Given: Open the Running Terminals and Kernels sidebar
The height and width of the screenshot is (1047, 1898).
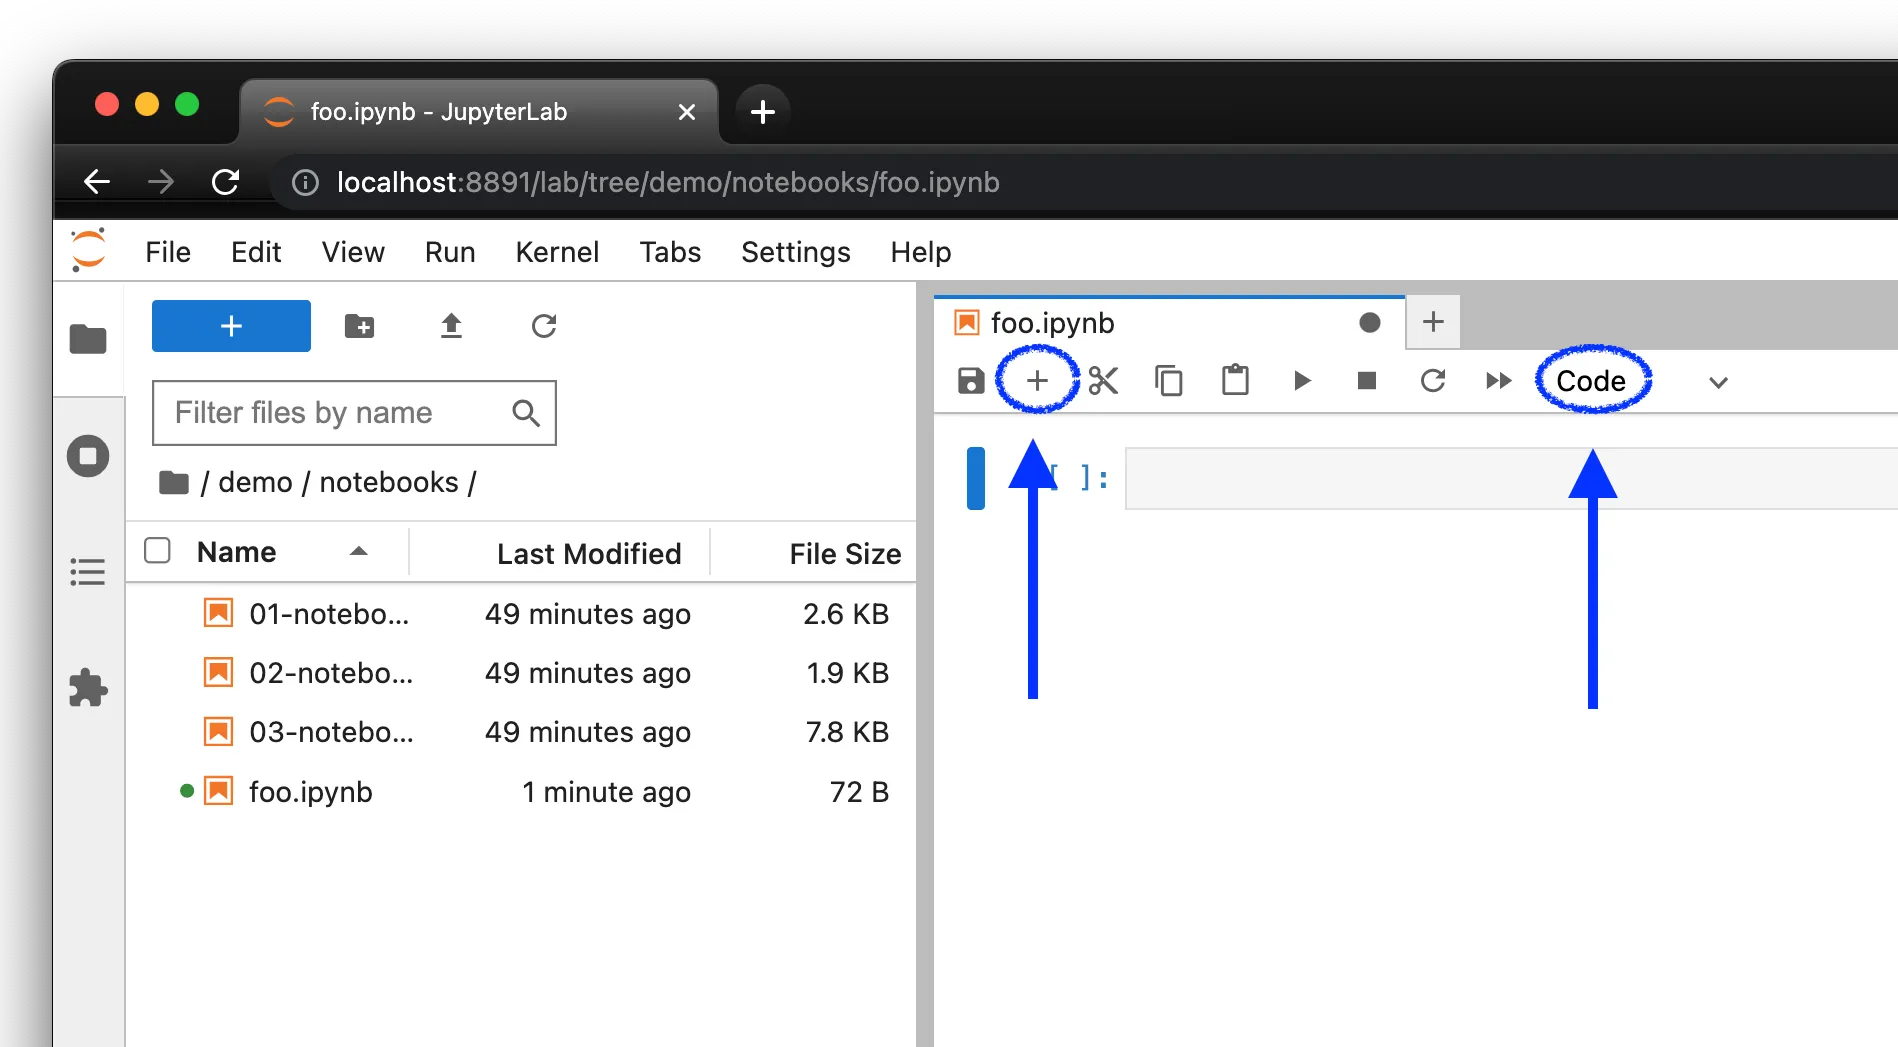Looking at the screenshot, I should pyautogui.click(x=88, y=457).
